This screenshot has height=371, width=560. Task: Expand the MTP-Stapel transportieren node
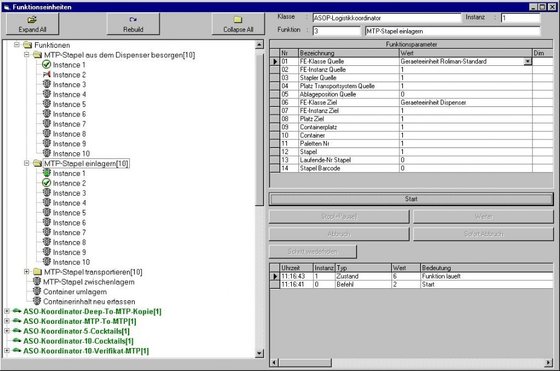tap(27, 272)
